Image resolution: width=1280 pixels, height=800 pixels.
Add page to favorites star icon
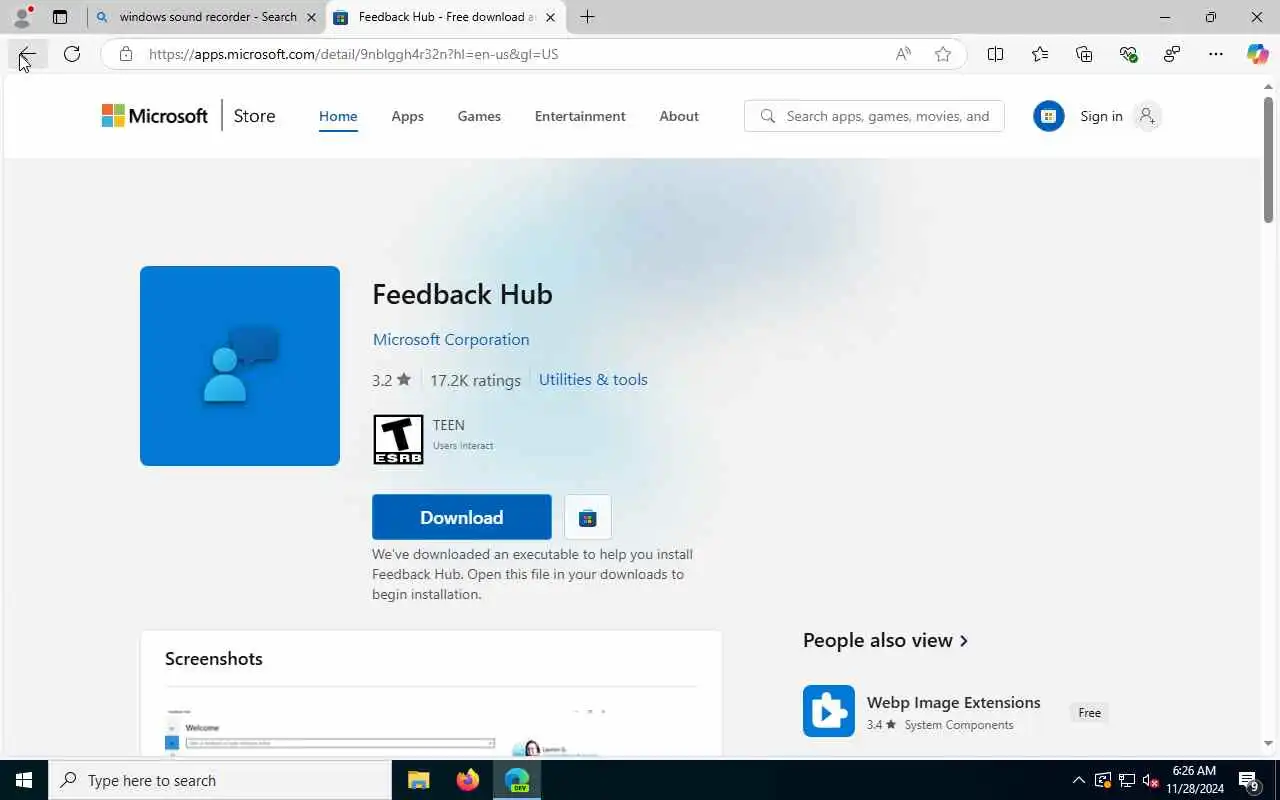[x=943, y=54]
